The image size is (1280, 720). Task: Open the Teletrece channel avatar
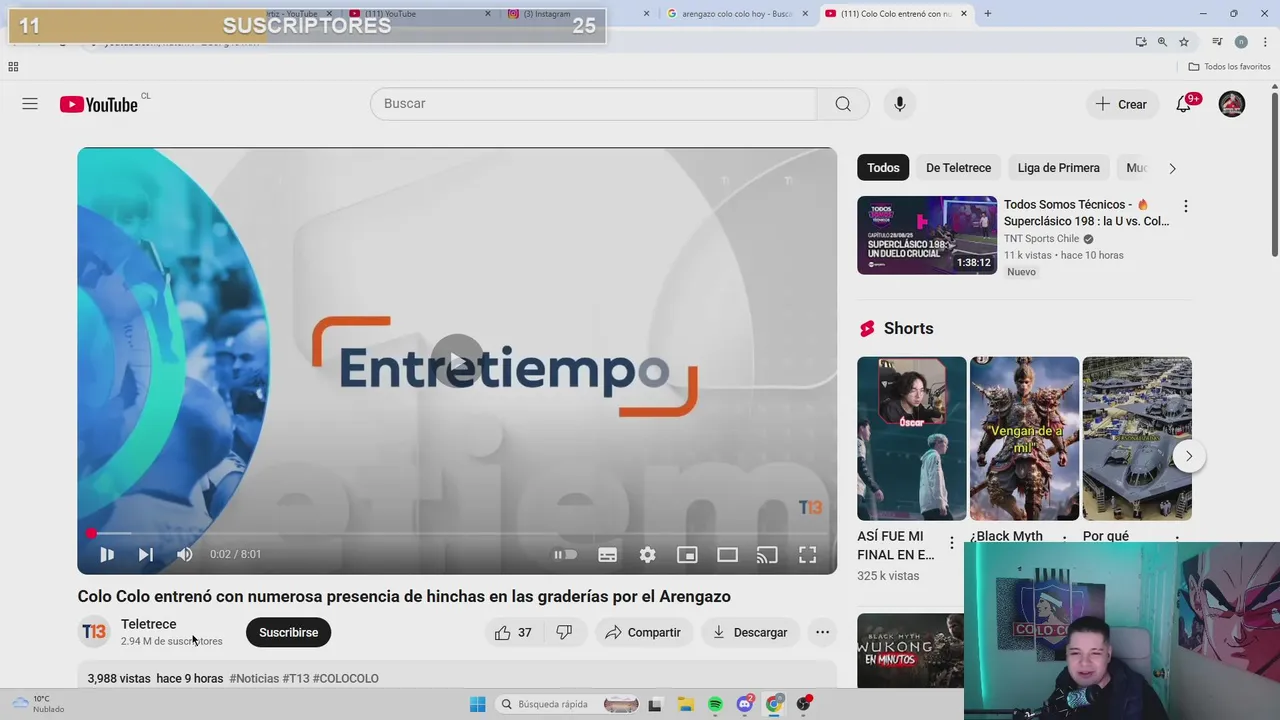[94, 632]
